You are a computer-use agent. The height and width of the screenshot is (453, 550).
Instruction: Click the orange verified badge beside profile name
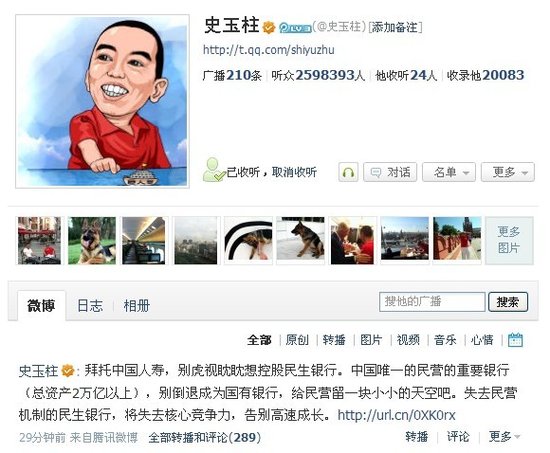269,27
